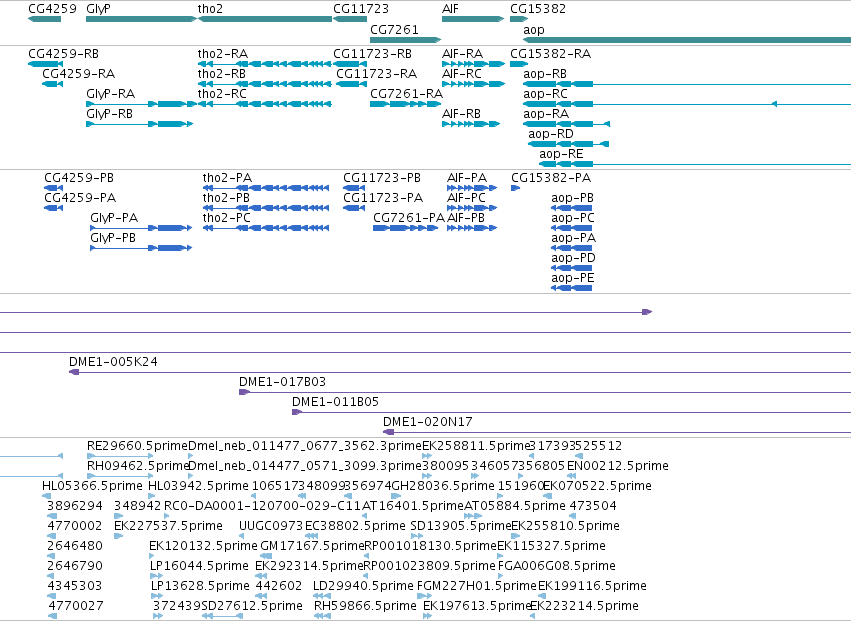Open the CG7261-RA transcript
The width and height of the screenshot is (851, 621).
pyautogui.click(x=405, y=104)
